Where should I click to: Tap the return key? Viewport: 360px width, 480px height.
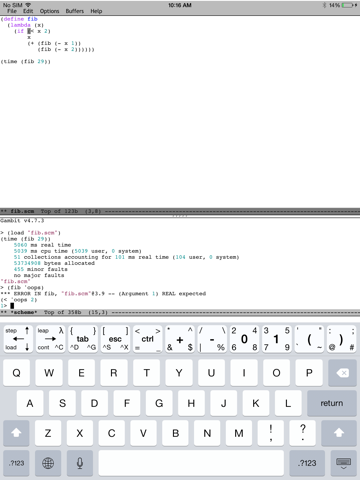point(332,403)
